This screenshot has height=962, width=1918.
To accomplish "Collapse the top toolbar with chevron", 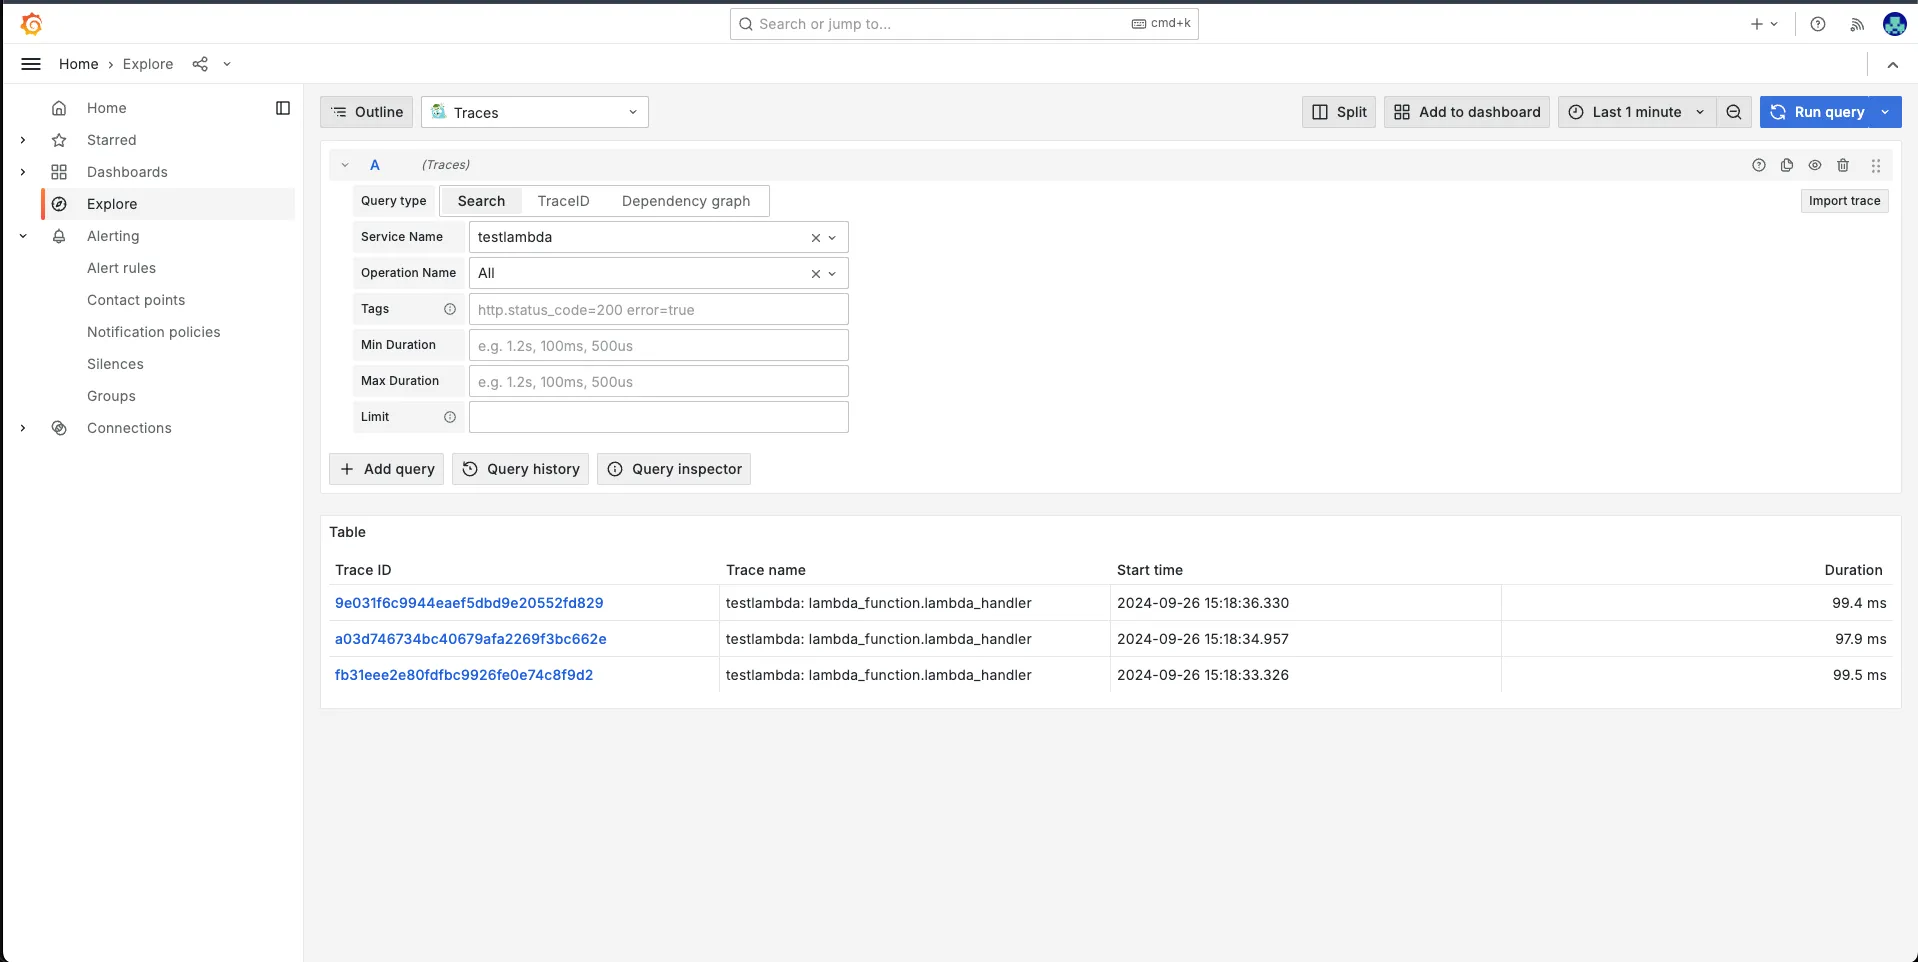I will click(1893, 64).
